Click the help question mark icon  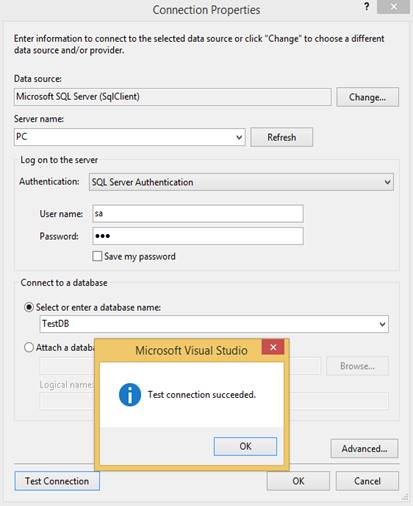(x=367, y=7)
